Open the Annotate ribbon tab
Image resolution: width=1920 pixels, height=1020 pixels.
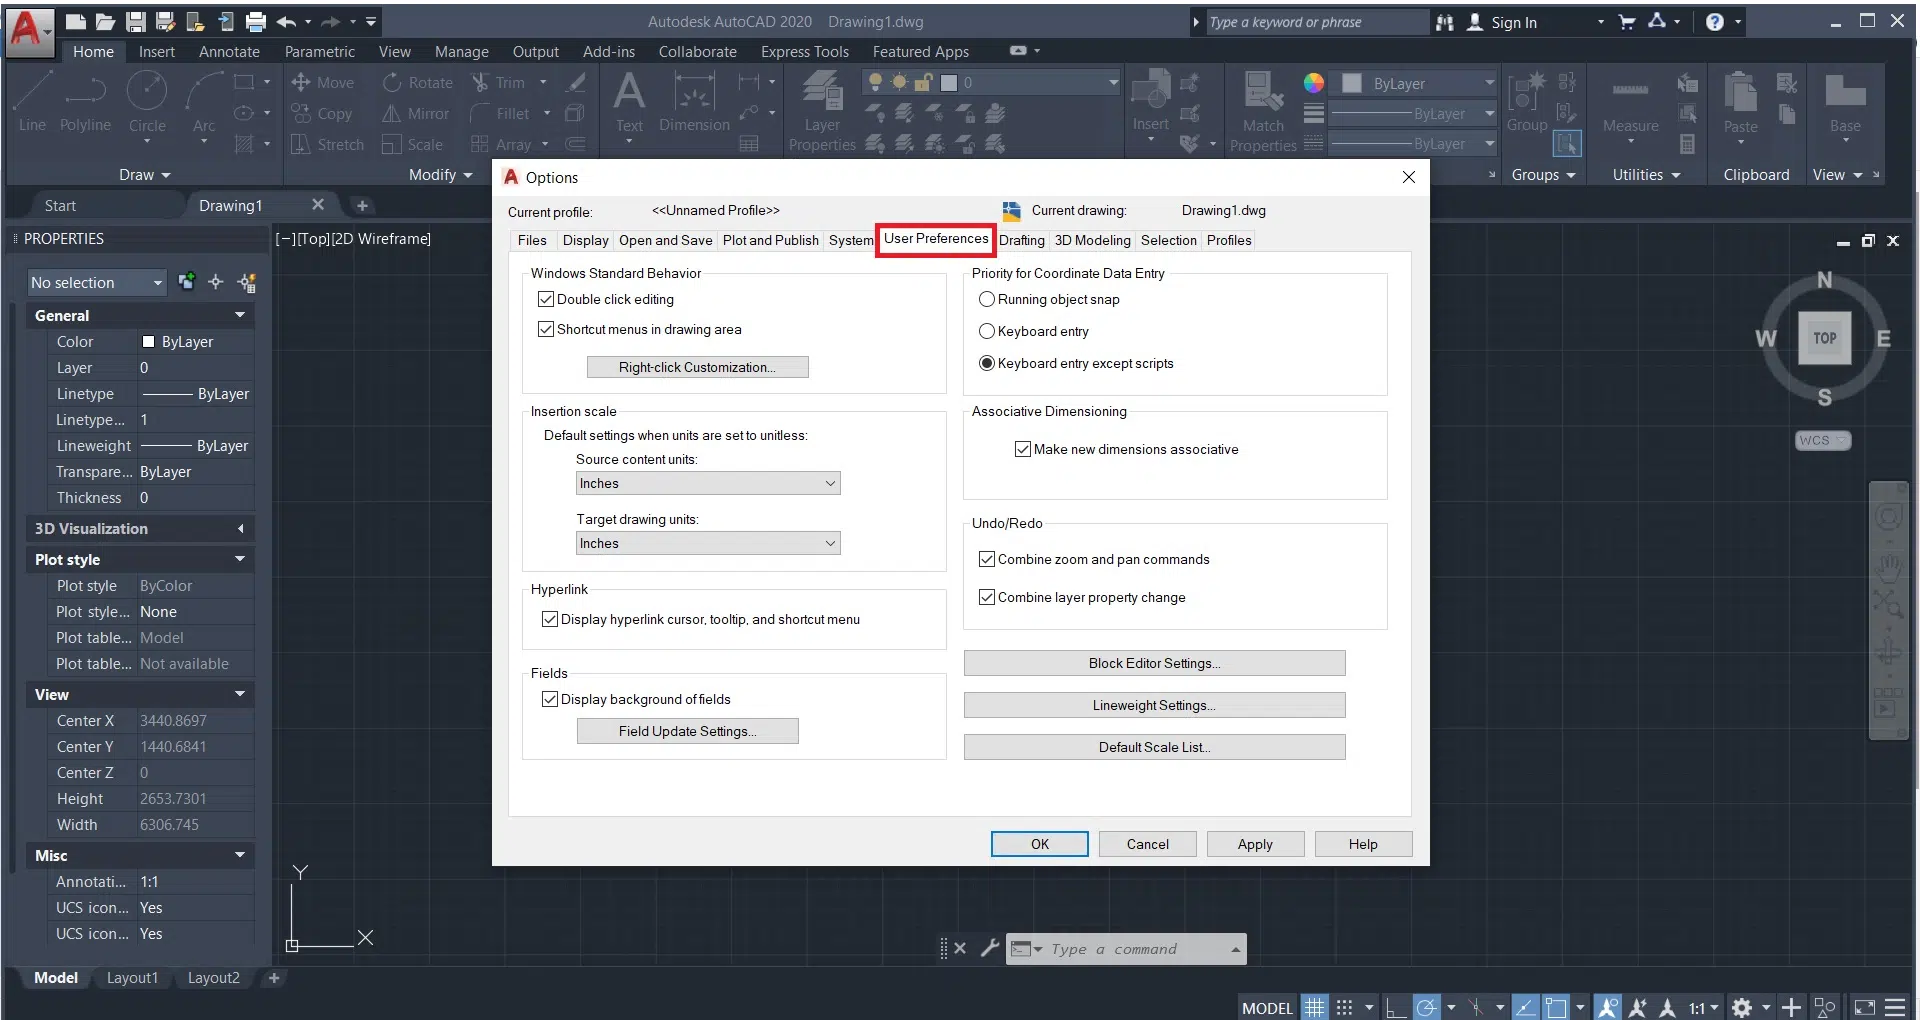229,52
